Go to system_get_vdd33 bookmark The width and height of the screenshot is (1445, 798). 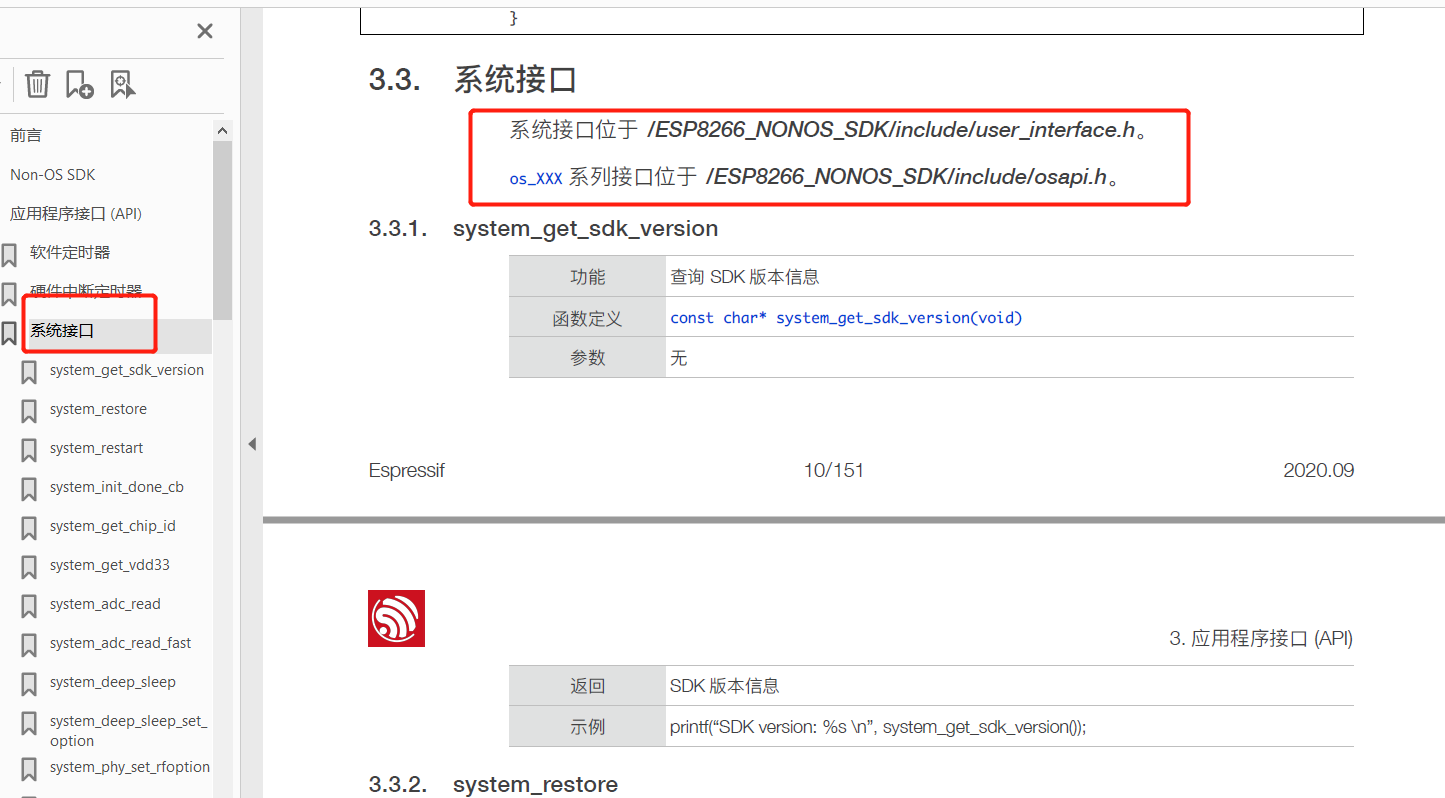pos(110,565)
